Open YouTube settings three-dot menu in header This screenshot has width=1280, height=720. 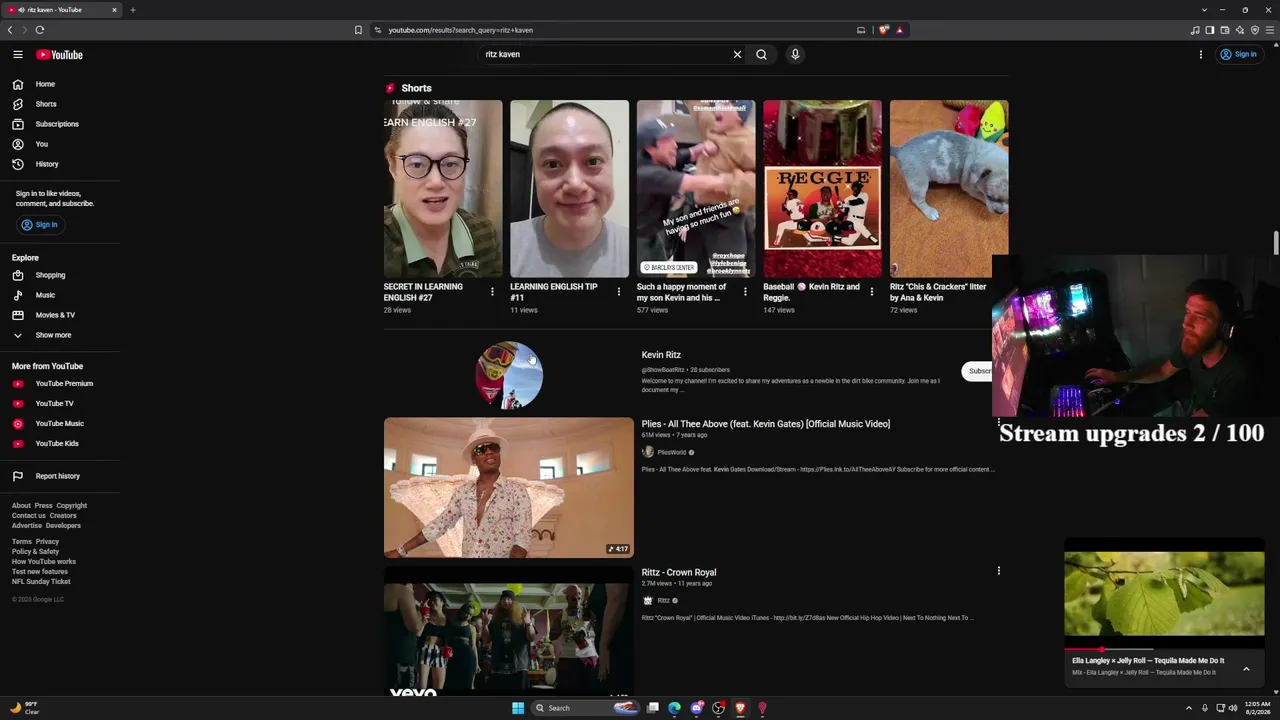pos(1201,54)
